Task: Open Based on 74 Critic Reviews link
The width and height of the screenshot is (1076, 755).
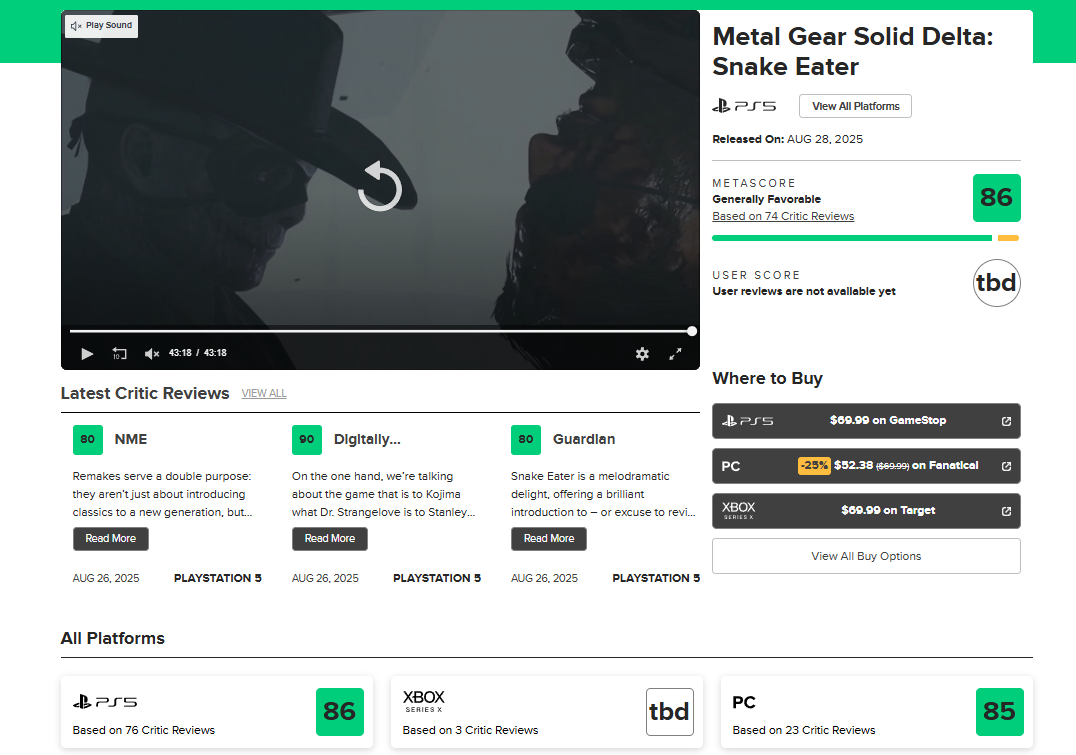Action: 783,216
